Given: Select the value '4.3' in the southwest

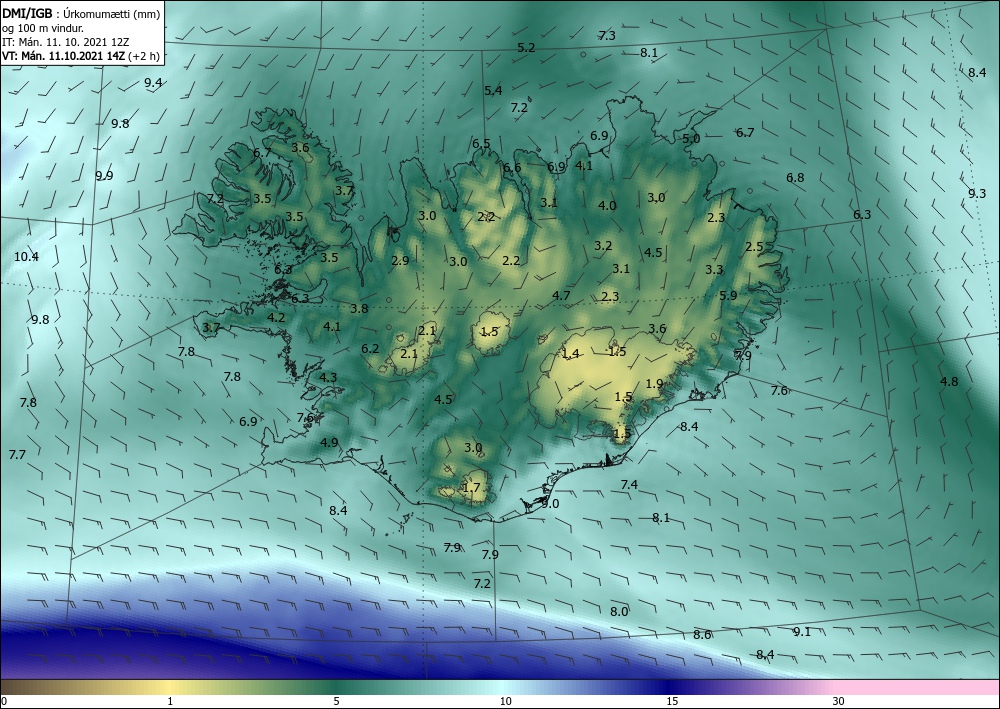Looking at the screenshot, I should point(328,377).
